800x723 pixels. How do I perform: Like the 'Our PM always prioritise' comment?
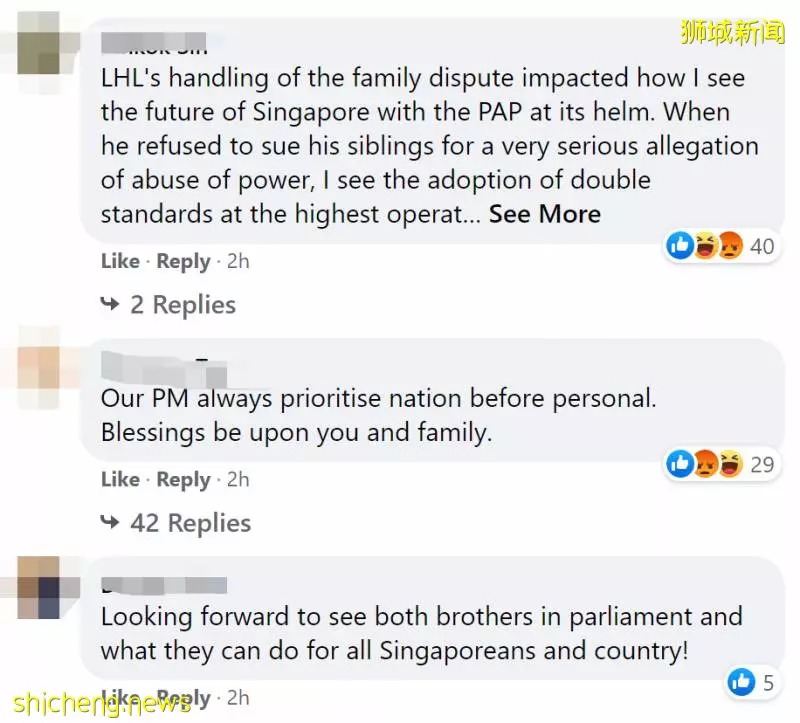click(120, 480)
